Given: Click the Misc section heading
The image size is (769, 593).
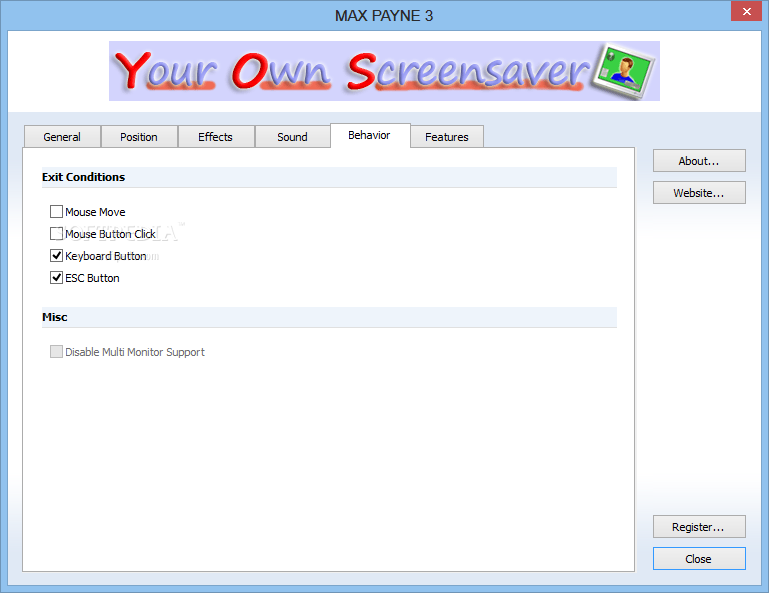Looking at the screenshot, I should coord(54,317).
